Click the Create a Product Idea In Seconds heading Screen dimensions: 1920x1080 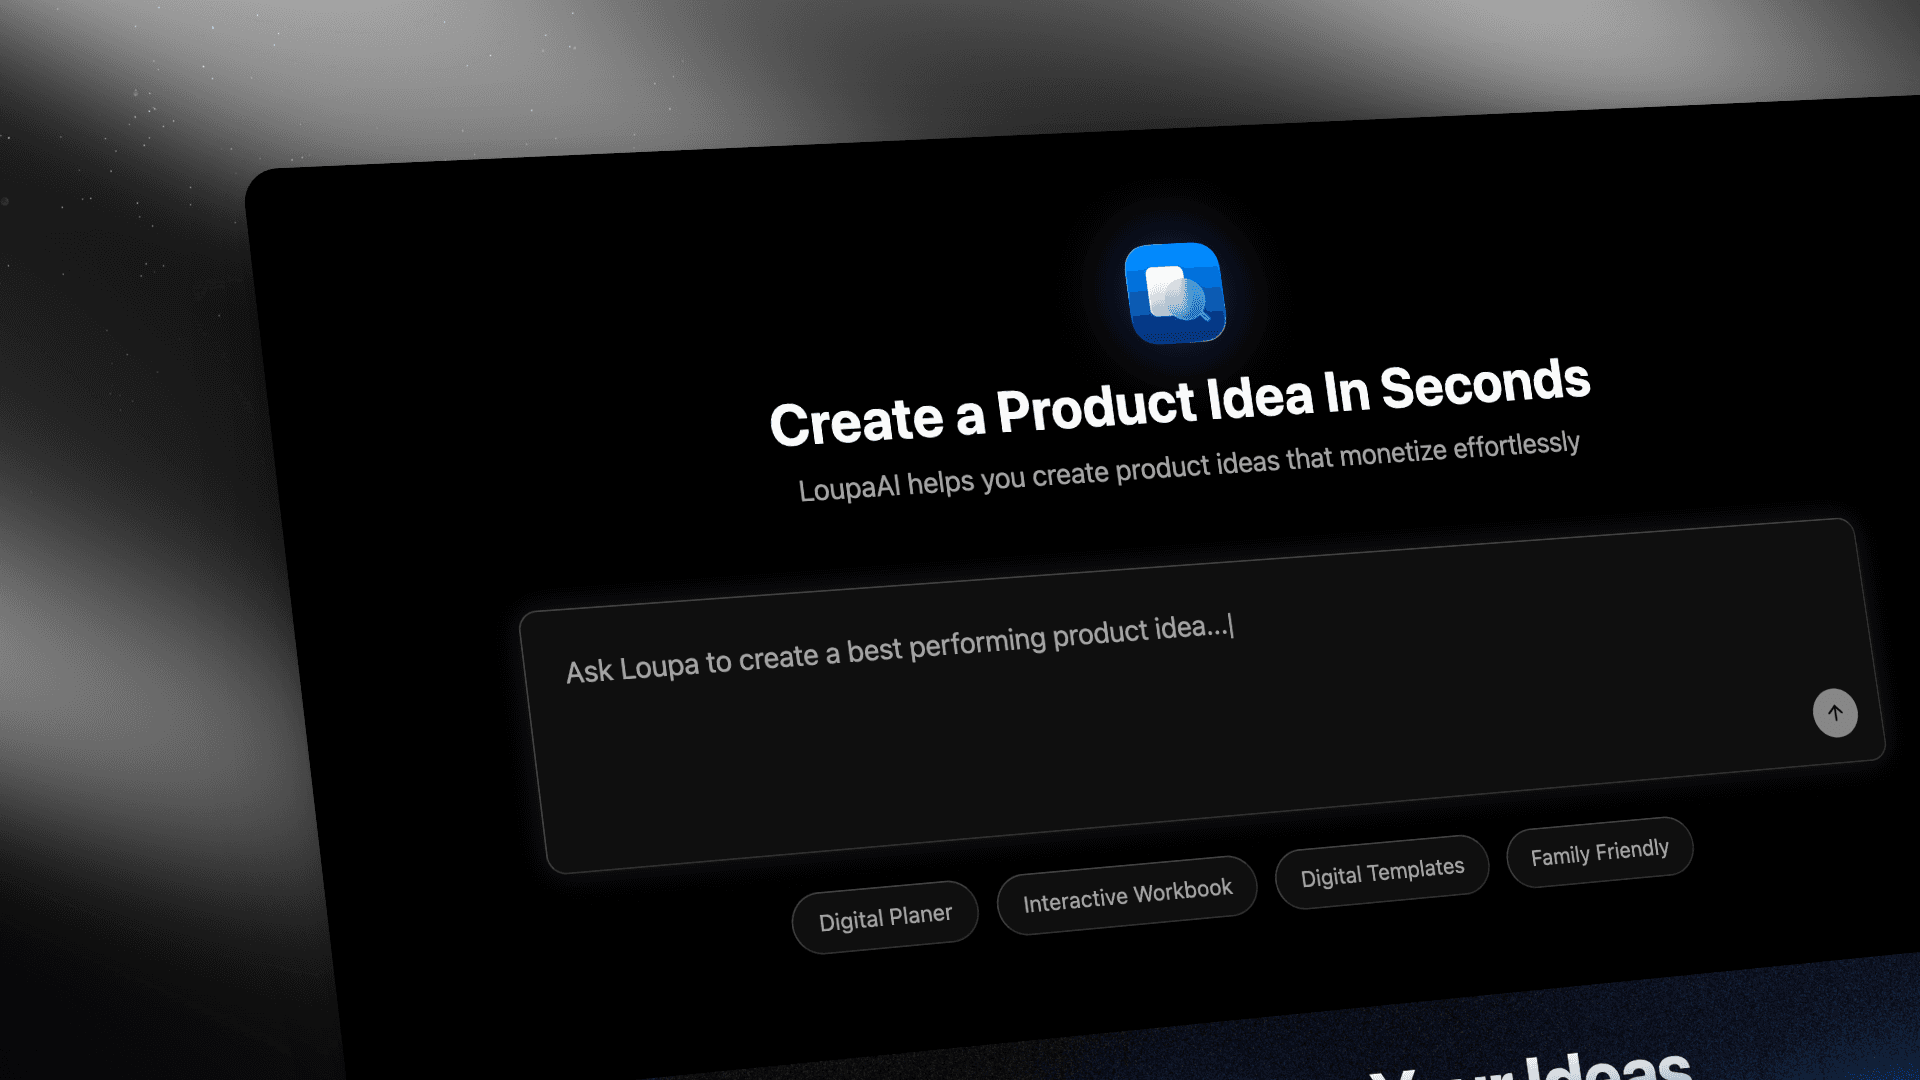coord(1180,402)
